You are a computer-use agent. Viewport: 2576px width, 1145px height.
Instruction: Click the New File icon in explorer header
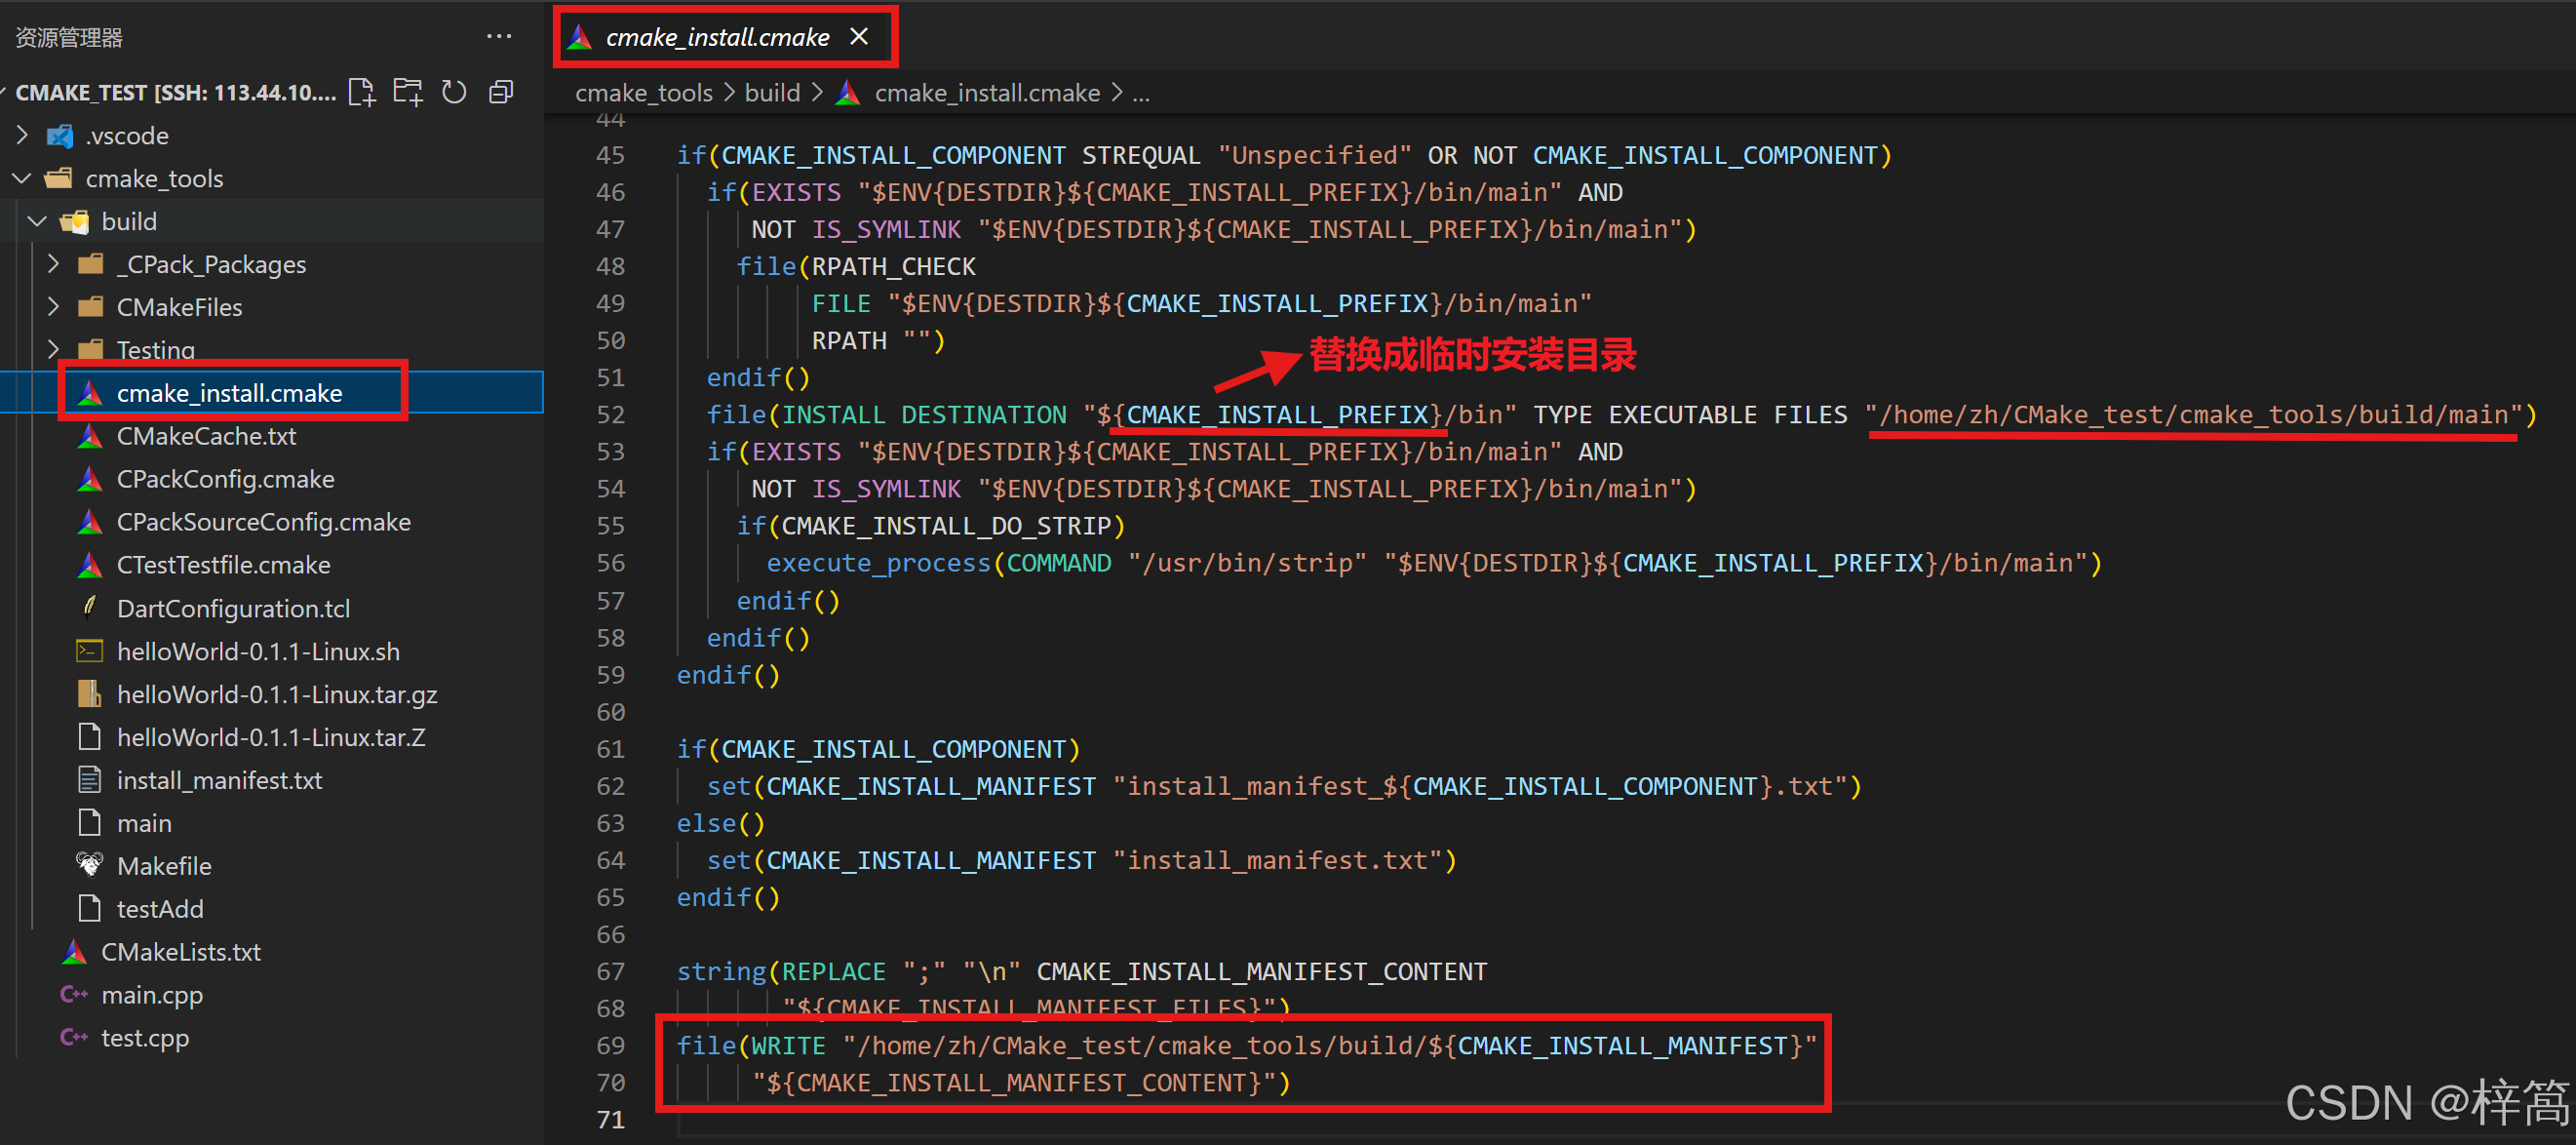[361, 93]
